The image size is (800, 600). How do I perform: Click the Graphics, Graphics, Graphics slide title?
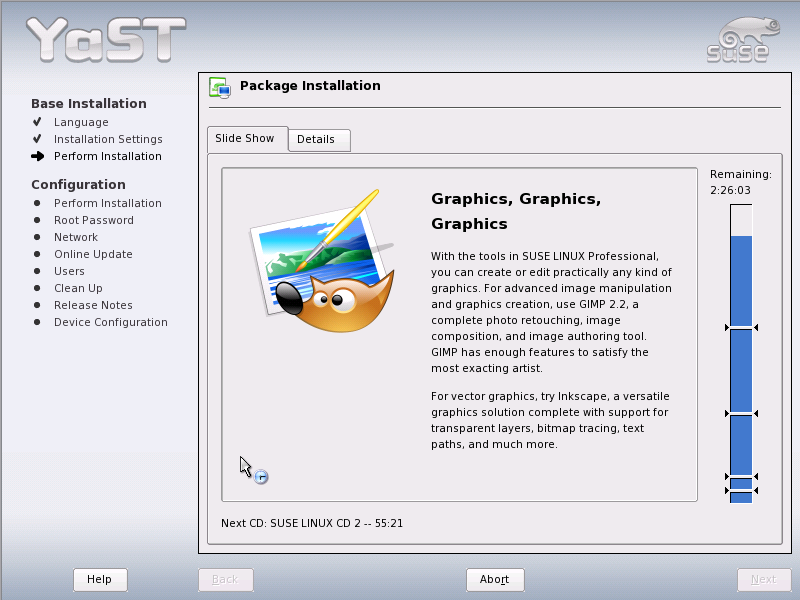point(516,211)
